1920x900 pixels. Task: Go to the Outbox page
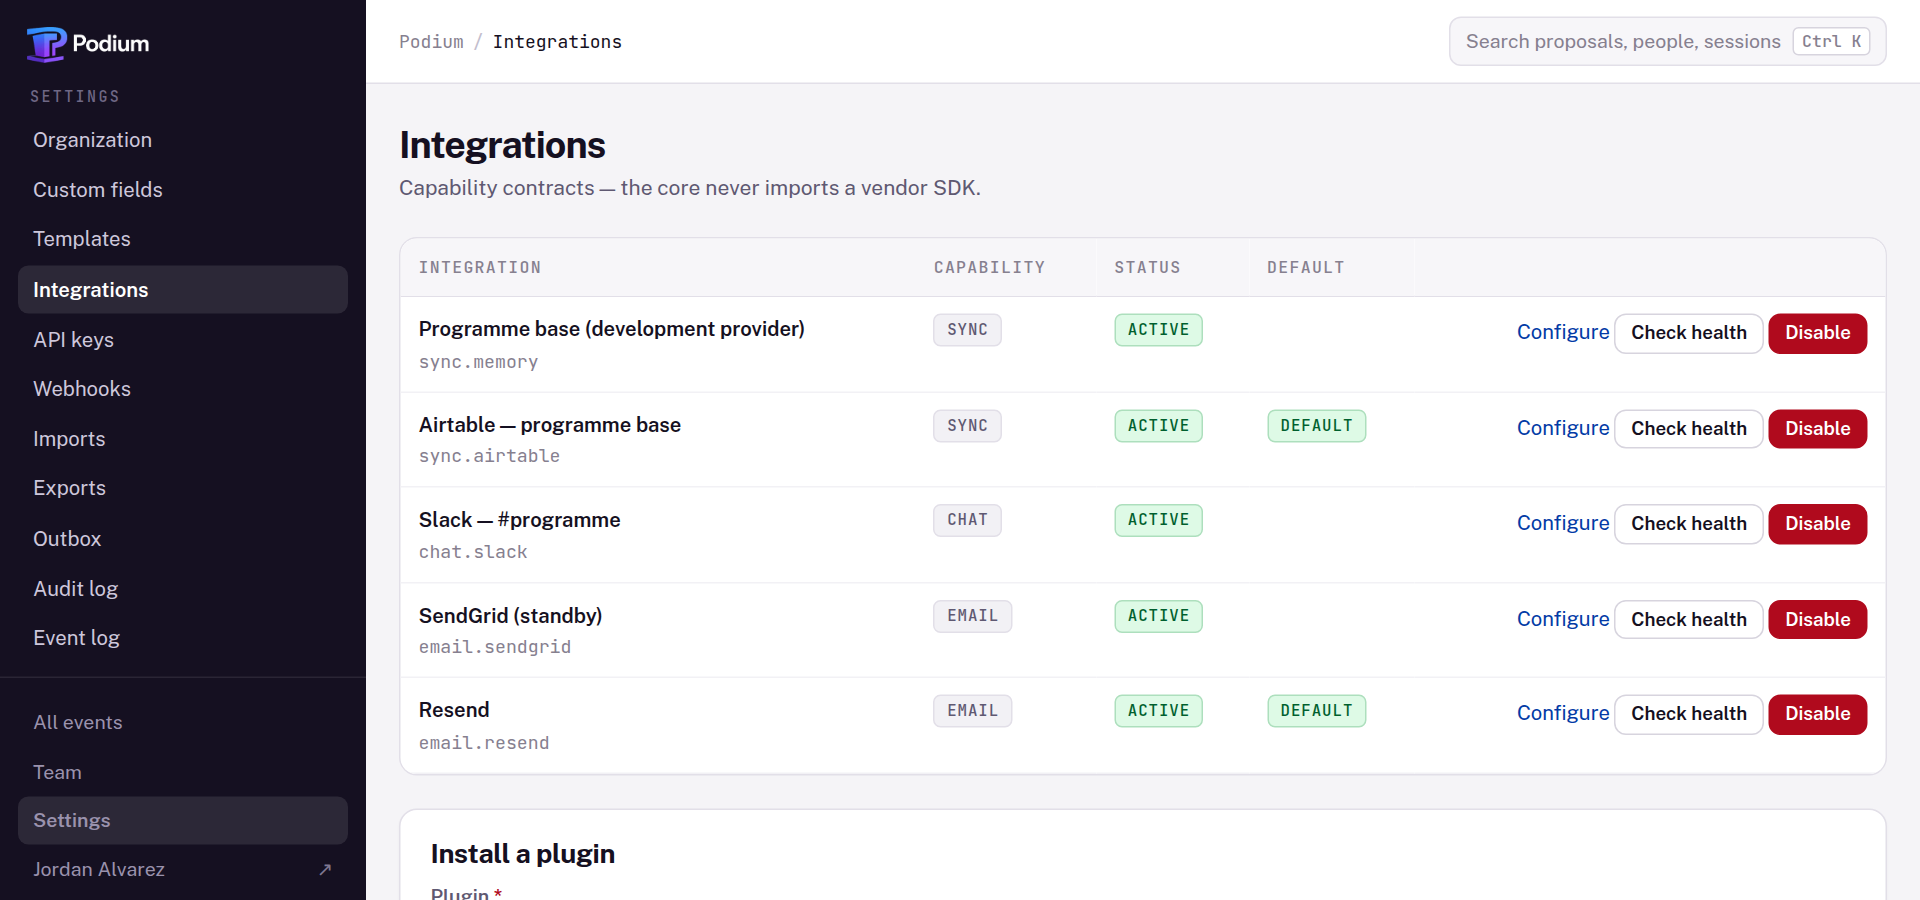[183, 539]
